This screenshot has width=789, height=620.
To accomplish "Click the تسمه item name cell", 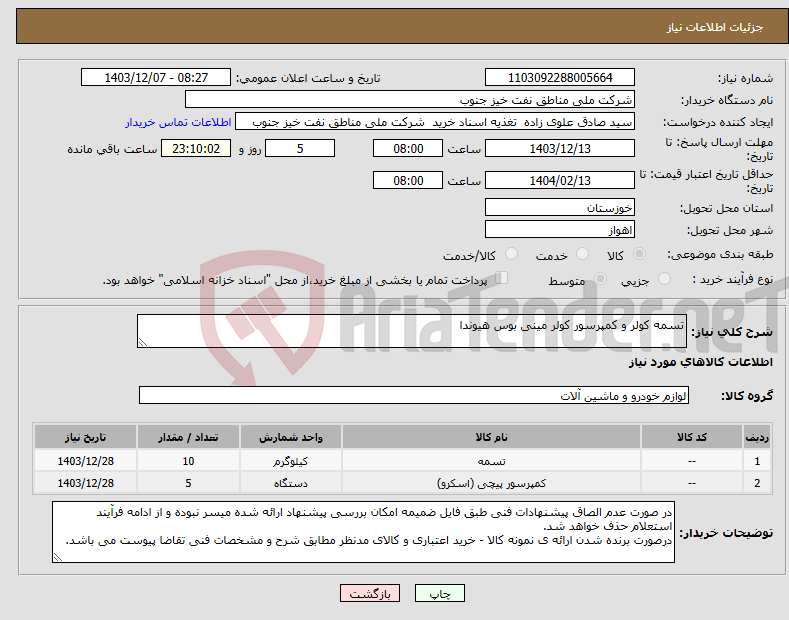I will click(491, 461).
